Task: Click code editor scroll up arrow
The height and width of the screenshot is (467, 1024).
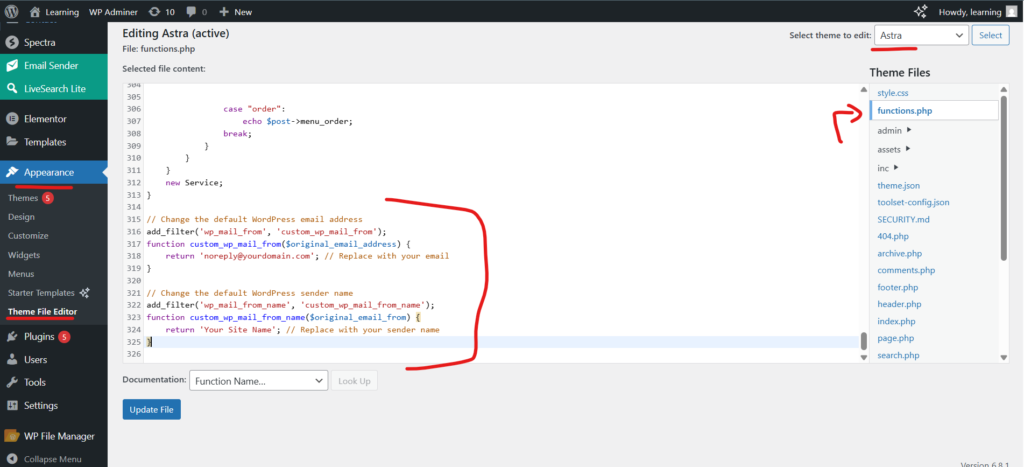Action: click(864, 89)
